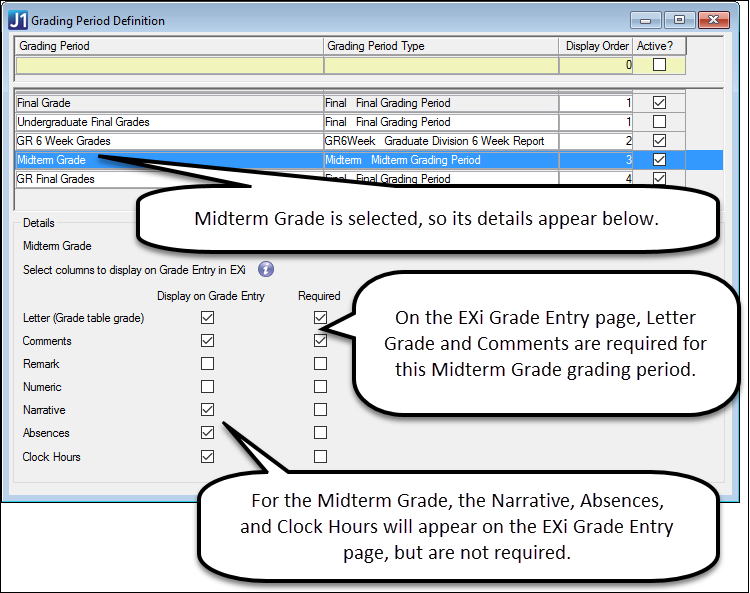Click Graduate Division 6 Week Report type cell
Image resolution: width=750 pixels, height=593 pixels.
(441, 141)
